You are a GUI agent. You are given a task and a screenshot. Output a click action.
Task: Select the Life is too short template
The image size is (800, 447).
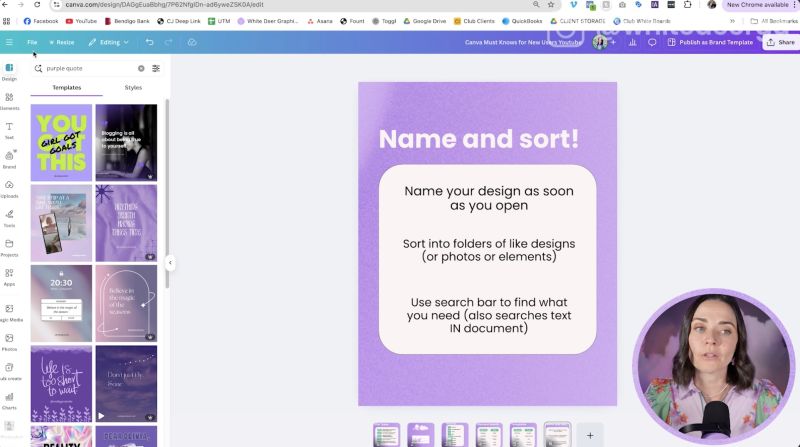point(61,384)
